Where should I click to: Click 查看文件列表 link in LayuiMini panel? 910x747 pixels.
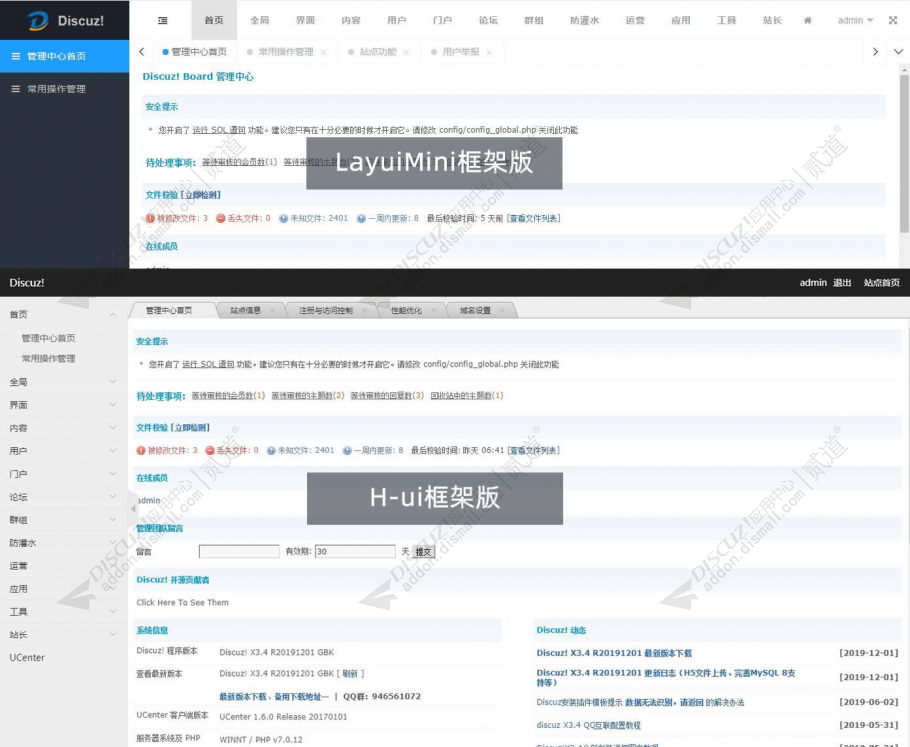pyautogui.click(x=534, y=218)
